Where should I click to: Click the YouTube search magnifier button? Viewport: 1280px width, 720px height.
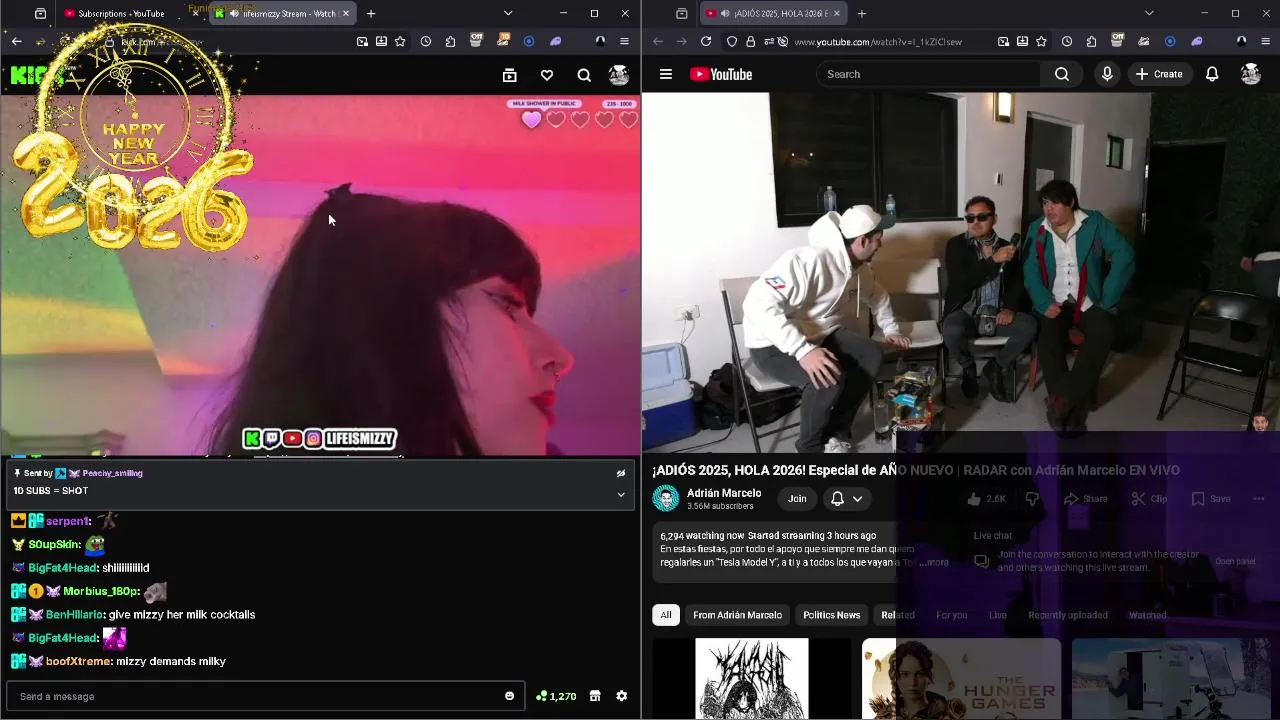(x=1062, y=74)
